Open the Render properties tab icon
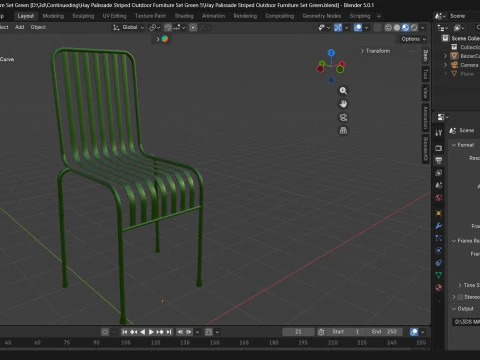480x360 pixels. pyautogui.click(x=439, y=148)
